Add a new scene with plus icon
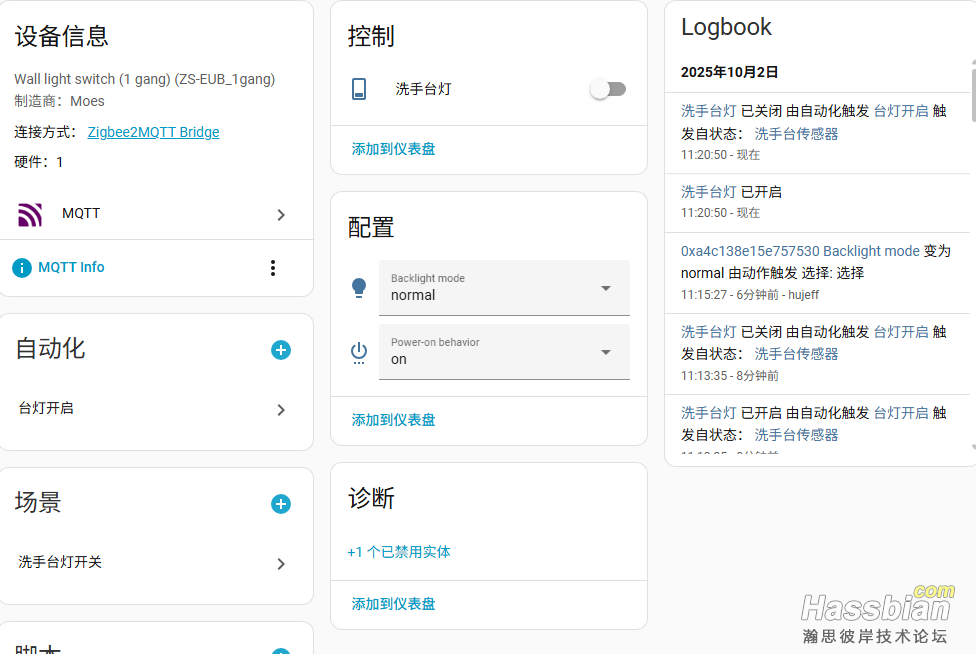 pyautogui.click(x=281, y=504)
